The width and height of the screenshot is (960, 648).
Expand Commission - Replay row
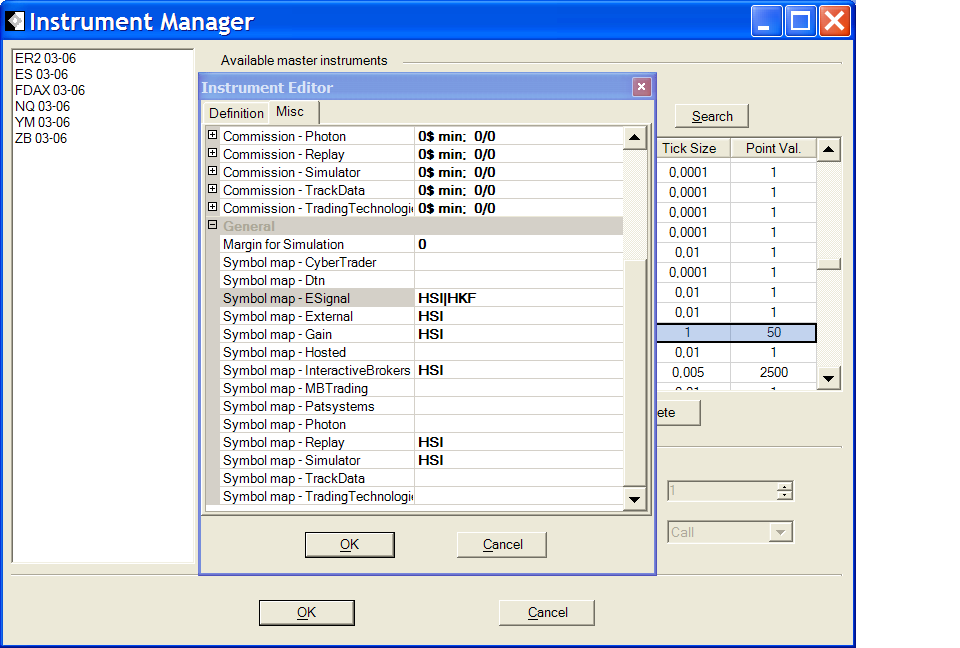tap(212, 153)
